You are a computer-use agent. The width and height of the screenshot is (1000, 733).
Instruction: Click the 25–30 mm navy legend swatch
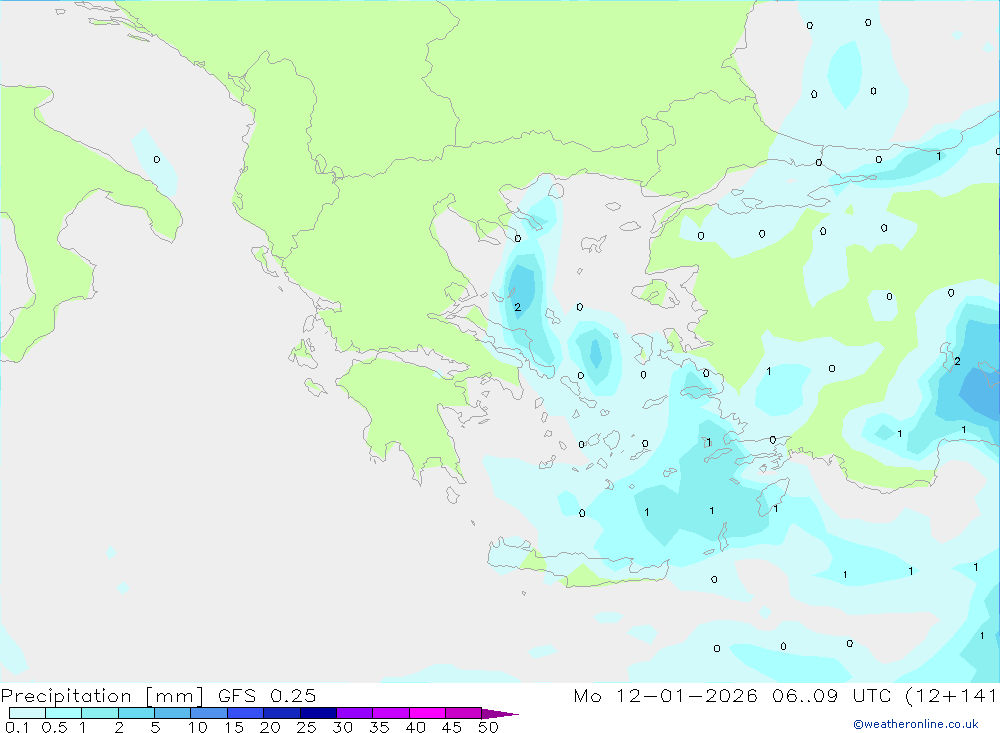click(318, 713)
